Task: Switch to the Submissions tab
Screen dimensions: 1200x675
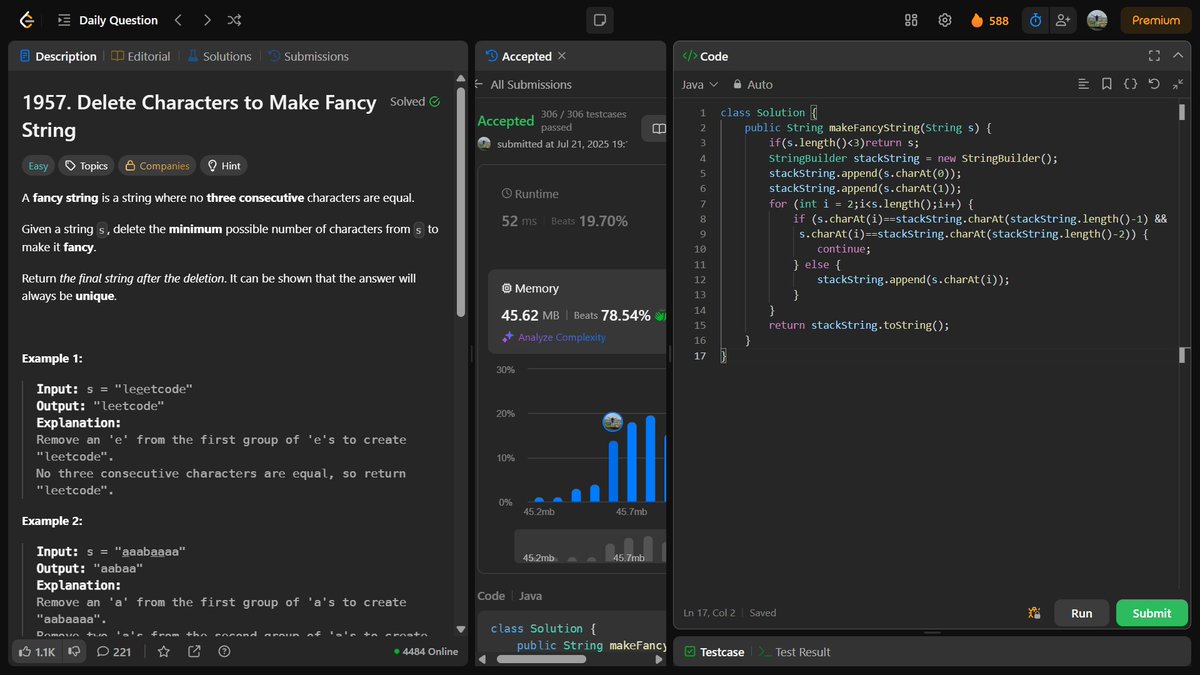Action: (x=308, y=56)
